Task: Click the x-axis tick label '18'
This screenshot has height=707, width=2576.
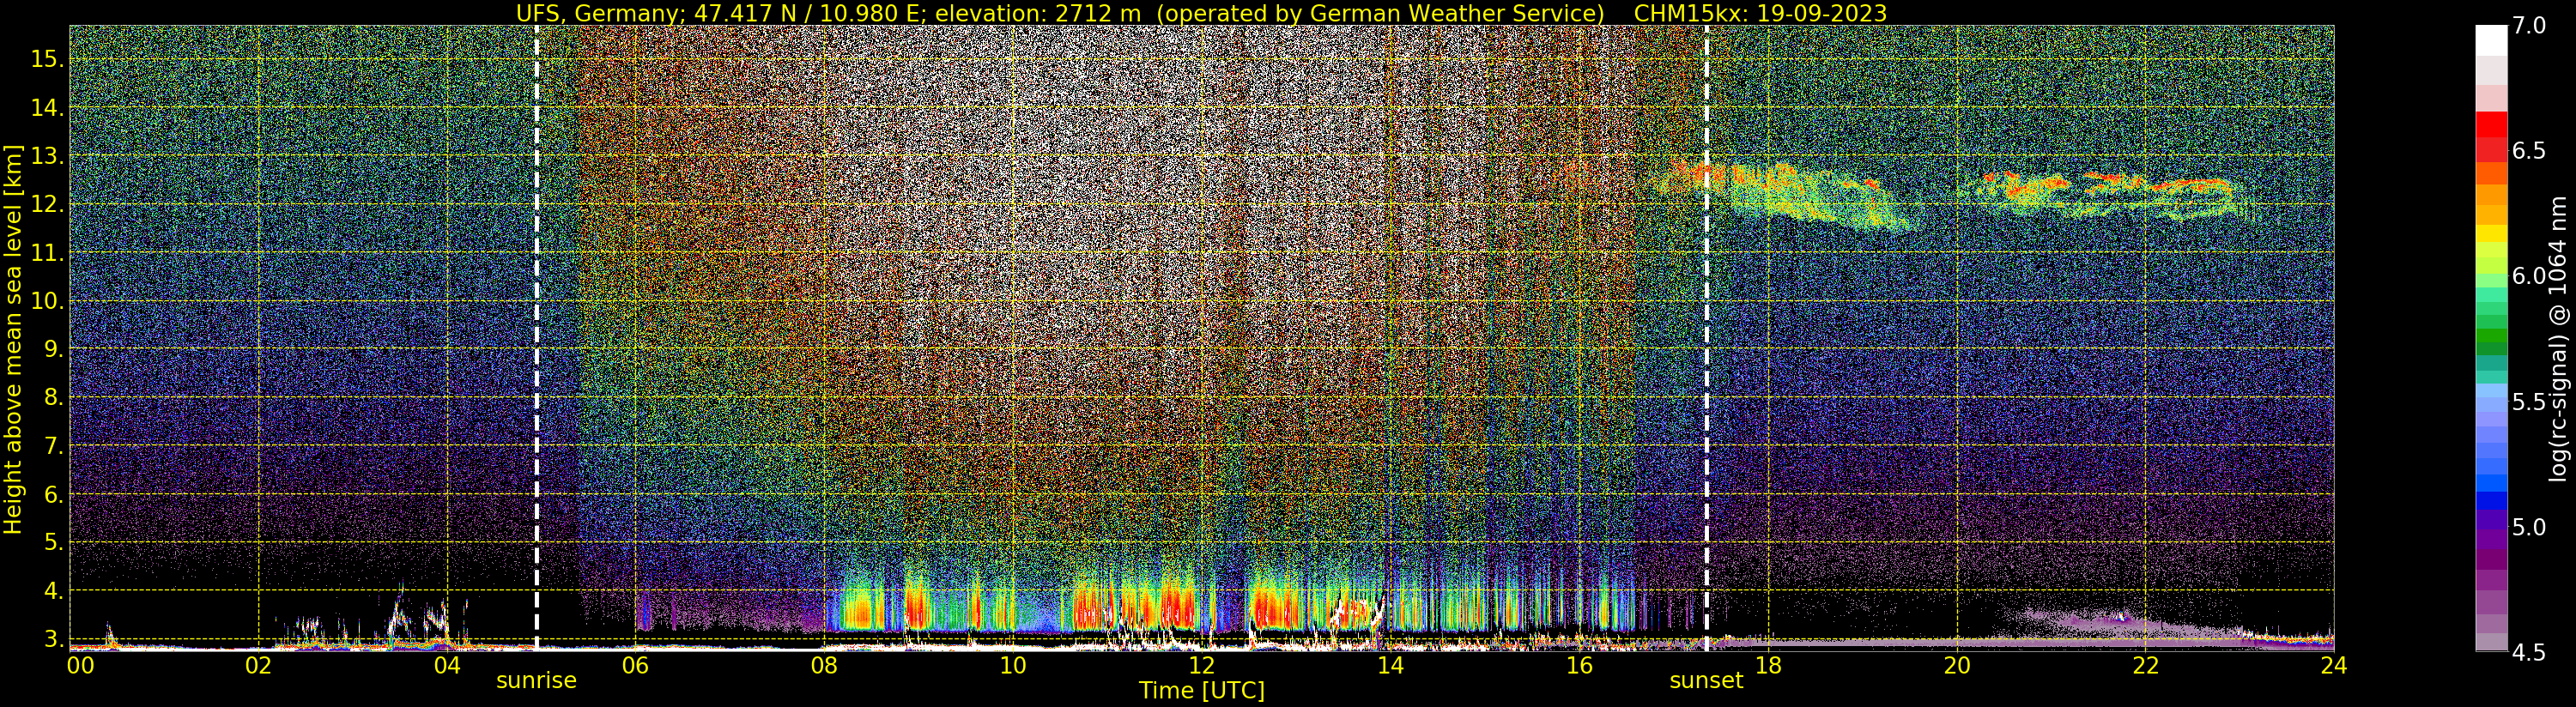Action: pos(1768,665)
